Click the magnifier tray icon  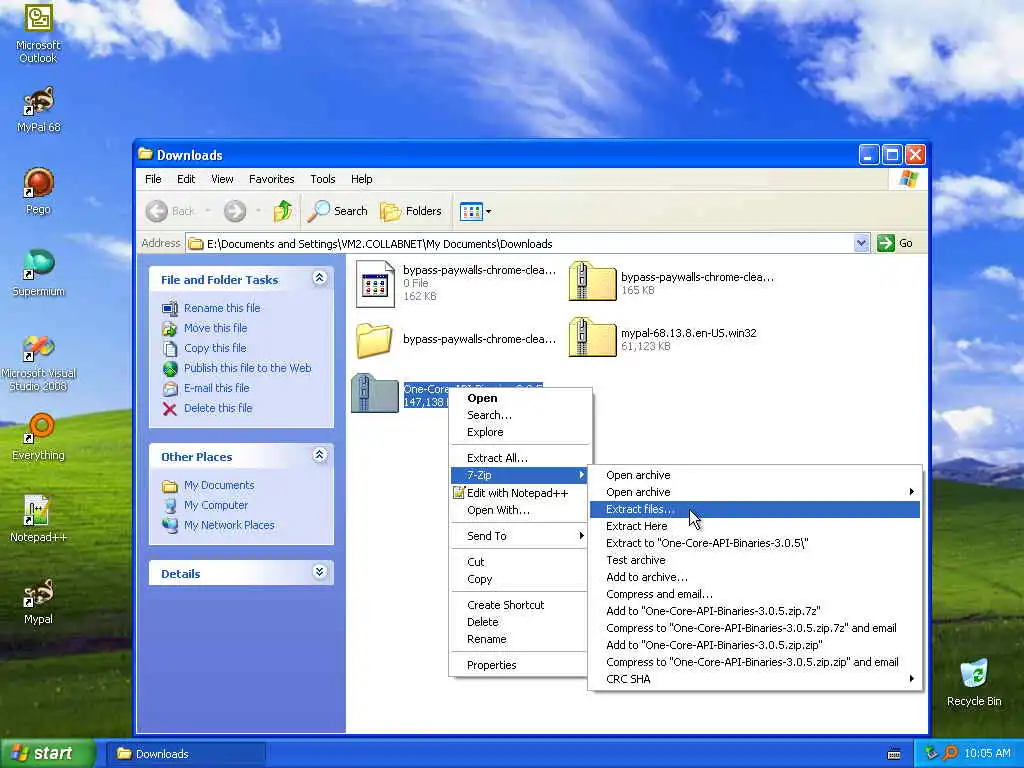(x=950, y=753)
